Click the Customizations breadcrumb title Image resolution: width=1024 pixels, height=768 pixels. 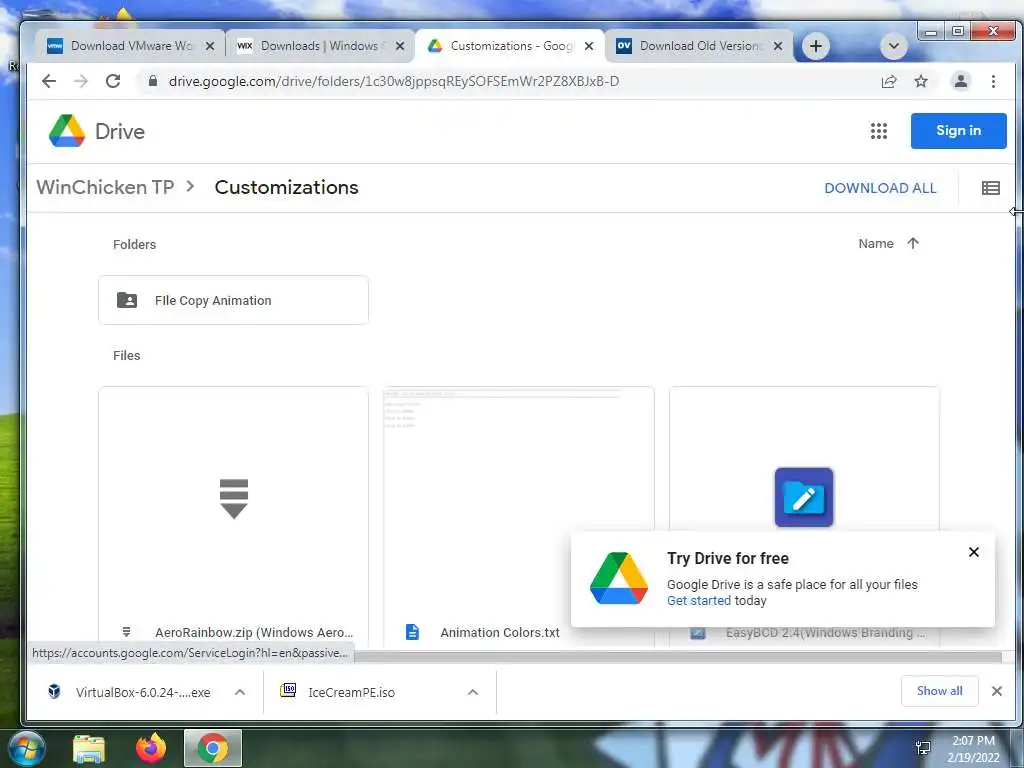tap(286, 187)
